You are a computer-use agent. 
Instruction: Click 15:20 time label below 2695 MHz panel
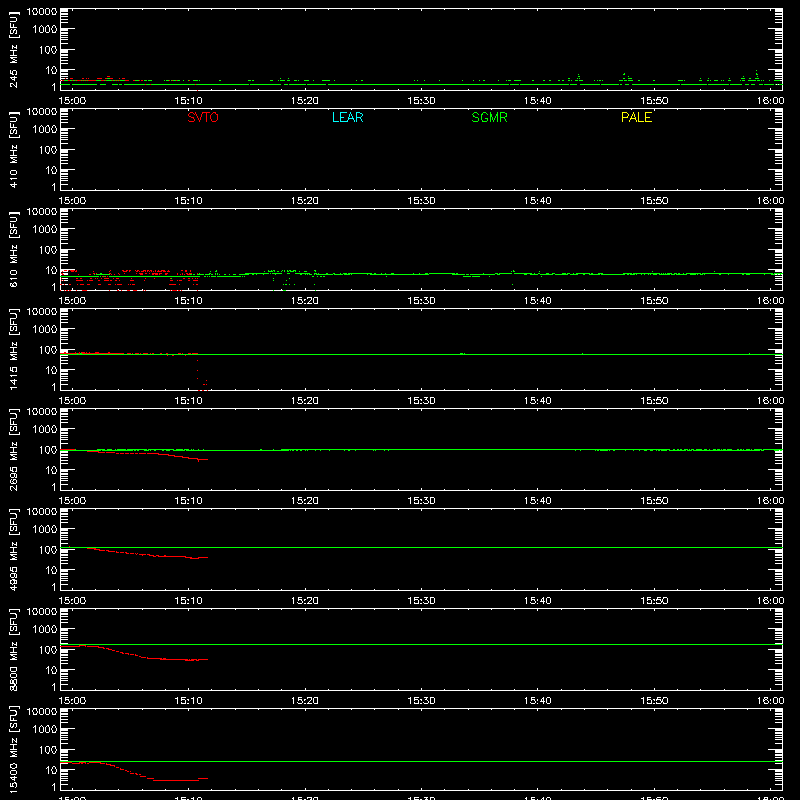[305, 501]
